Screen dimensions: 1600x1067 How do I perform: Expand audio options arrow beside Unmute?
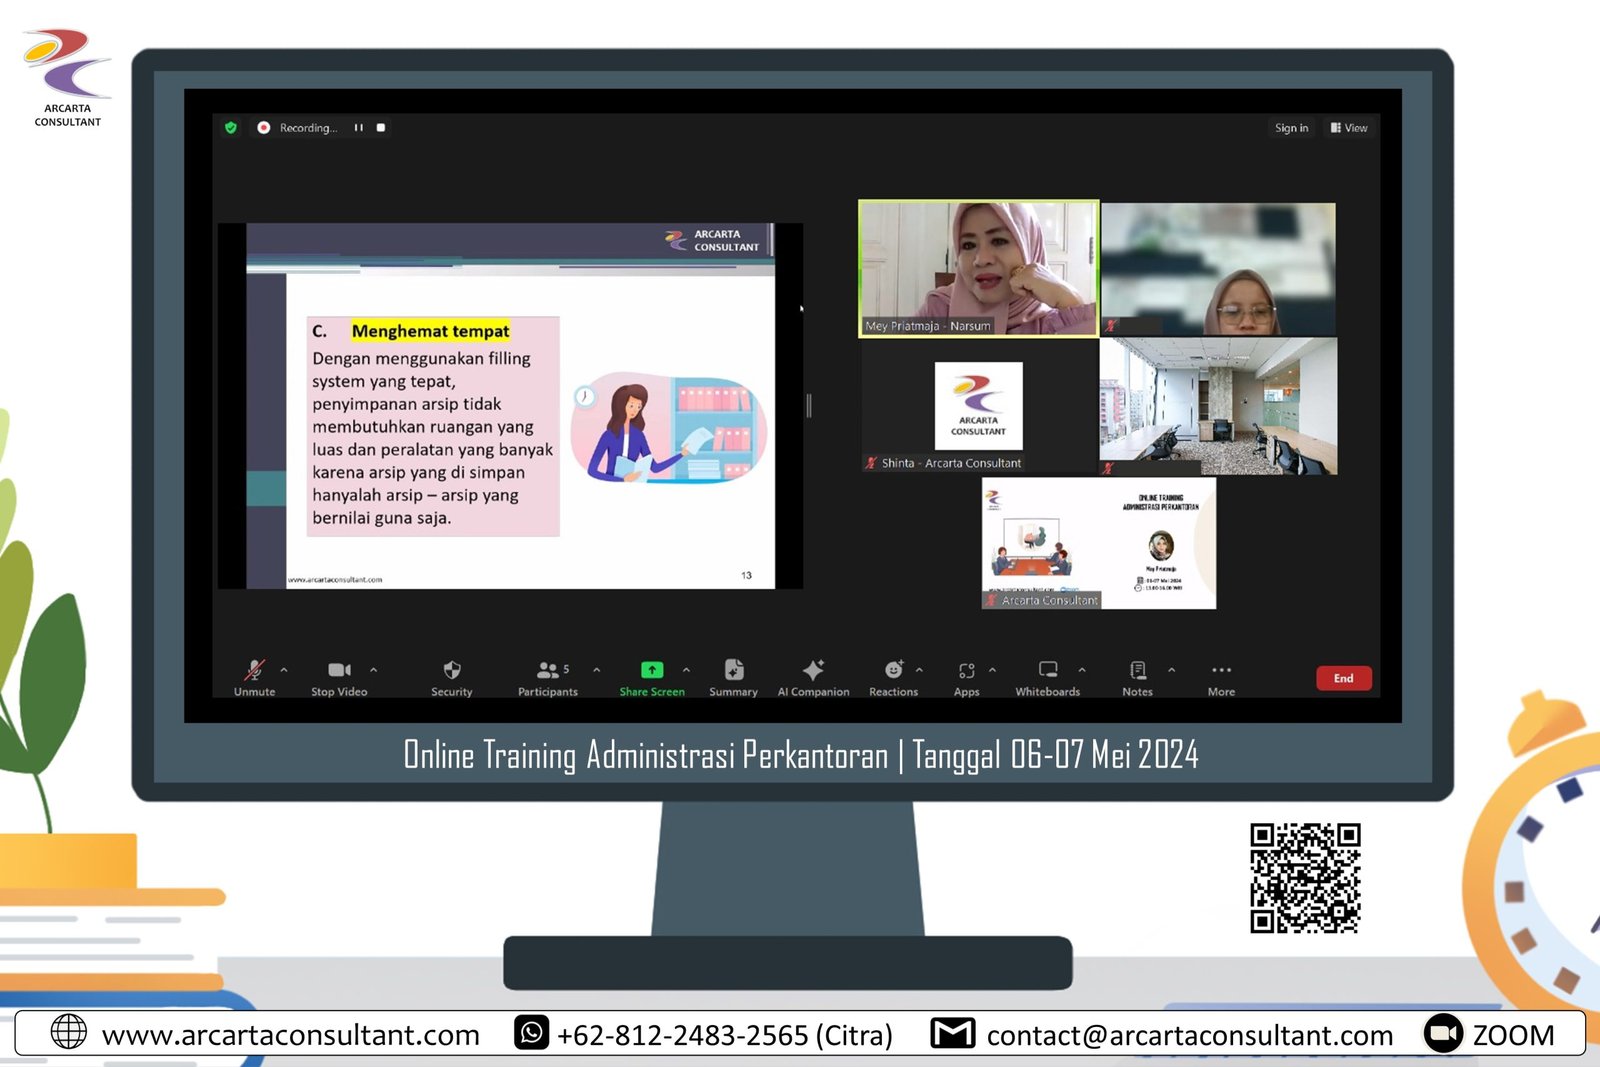pos(284,670)
